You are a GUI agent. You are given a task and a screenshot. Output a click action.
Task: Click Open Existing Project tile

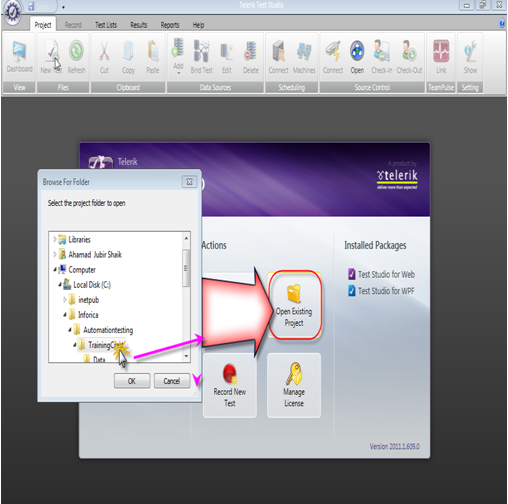pyautogui.click(x=294, y=305)
